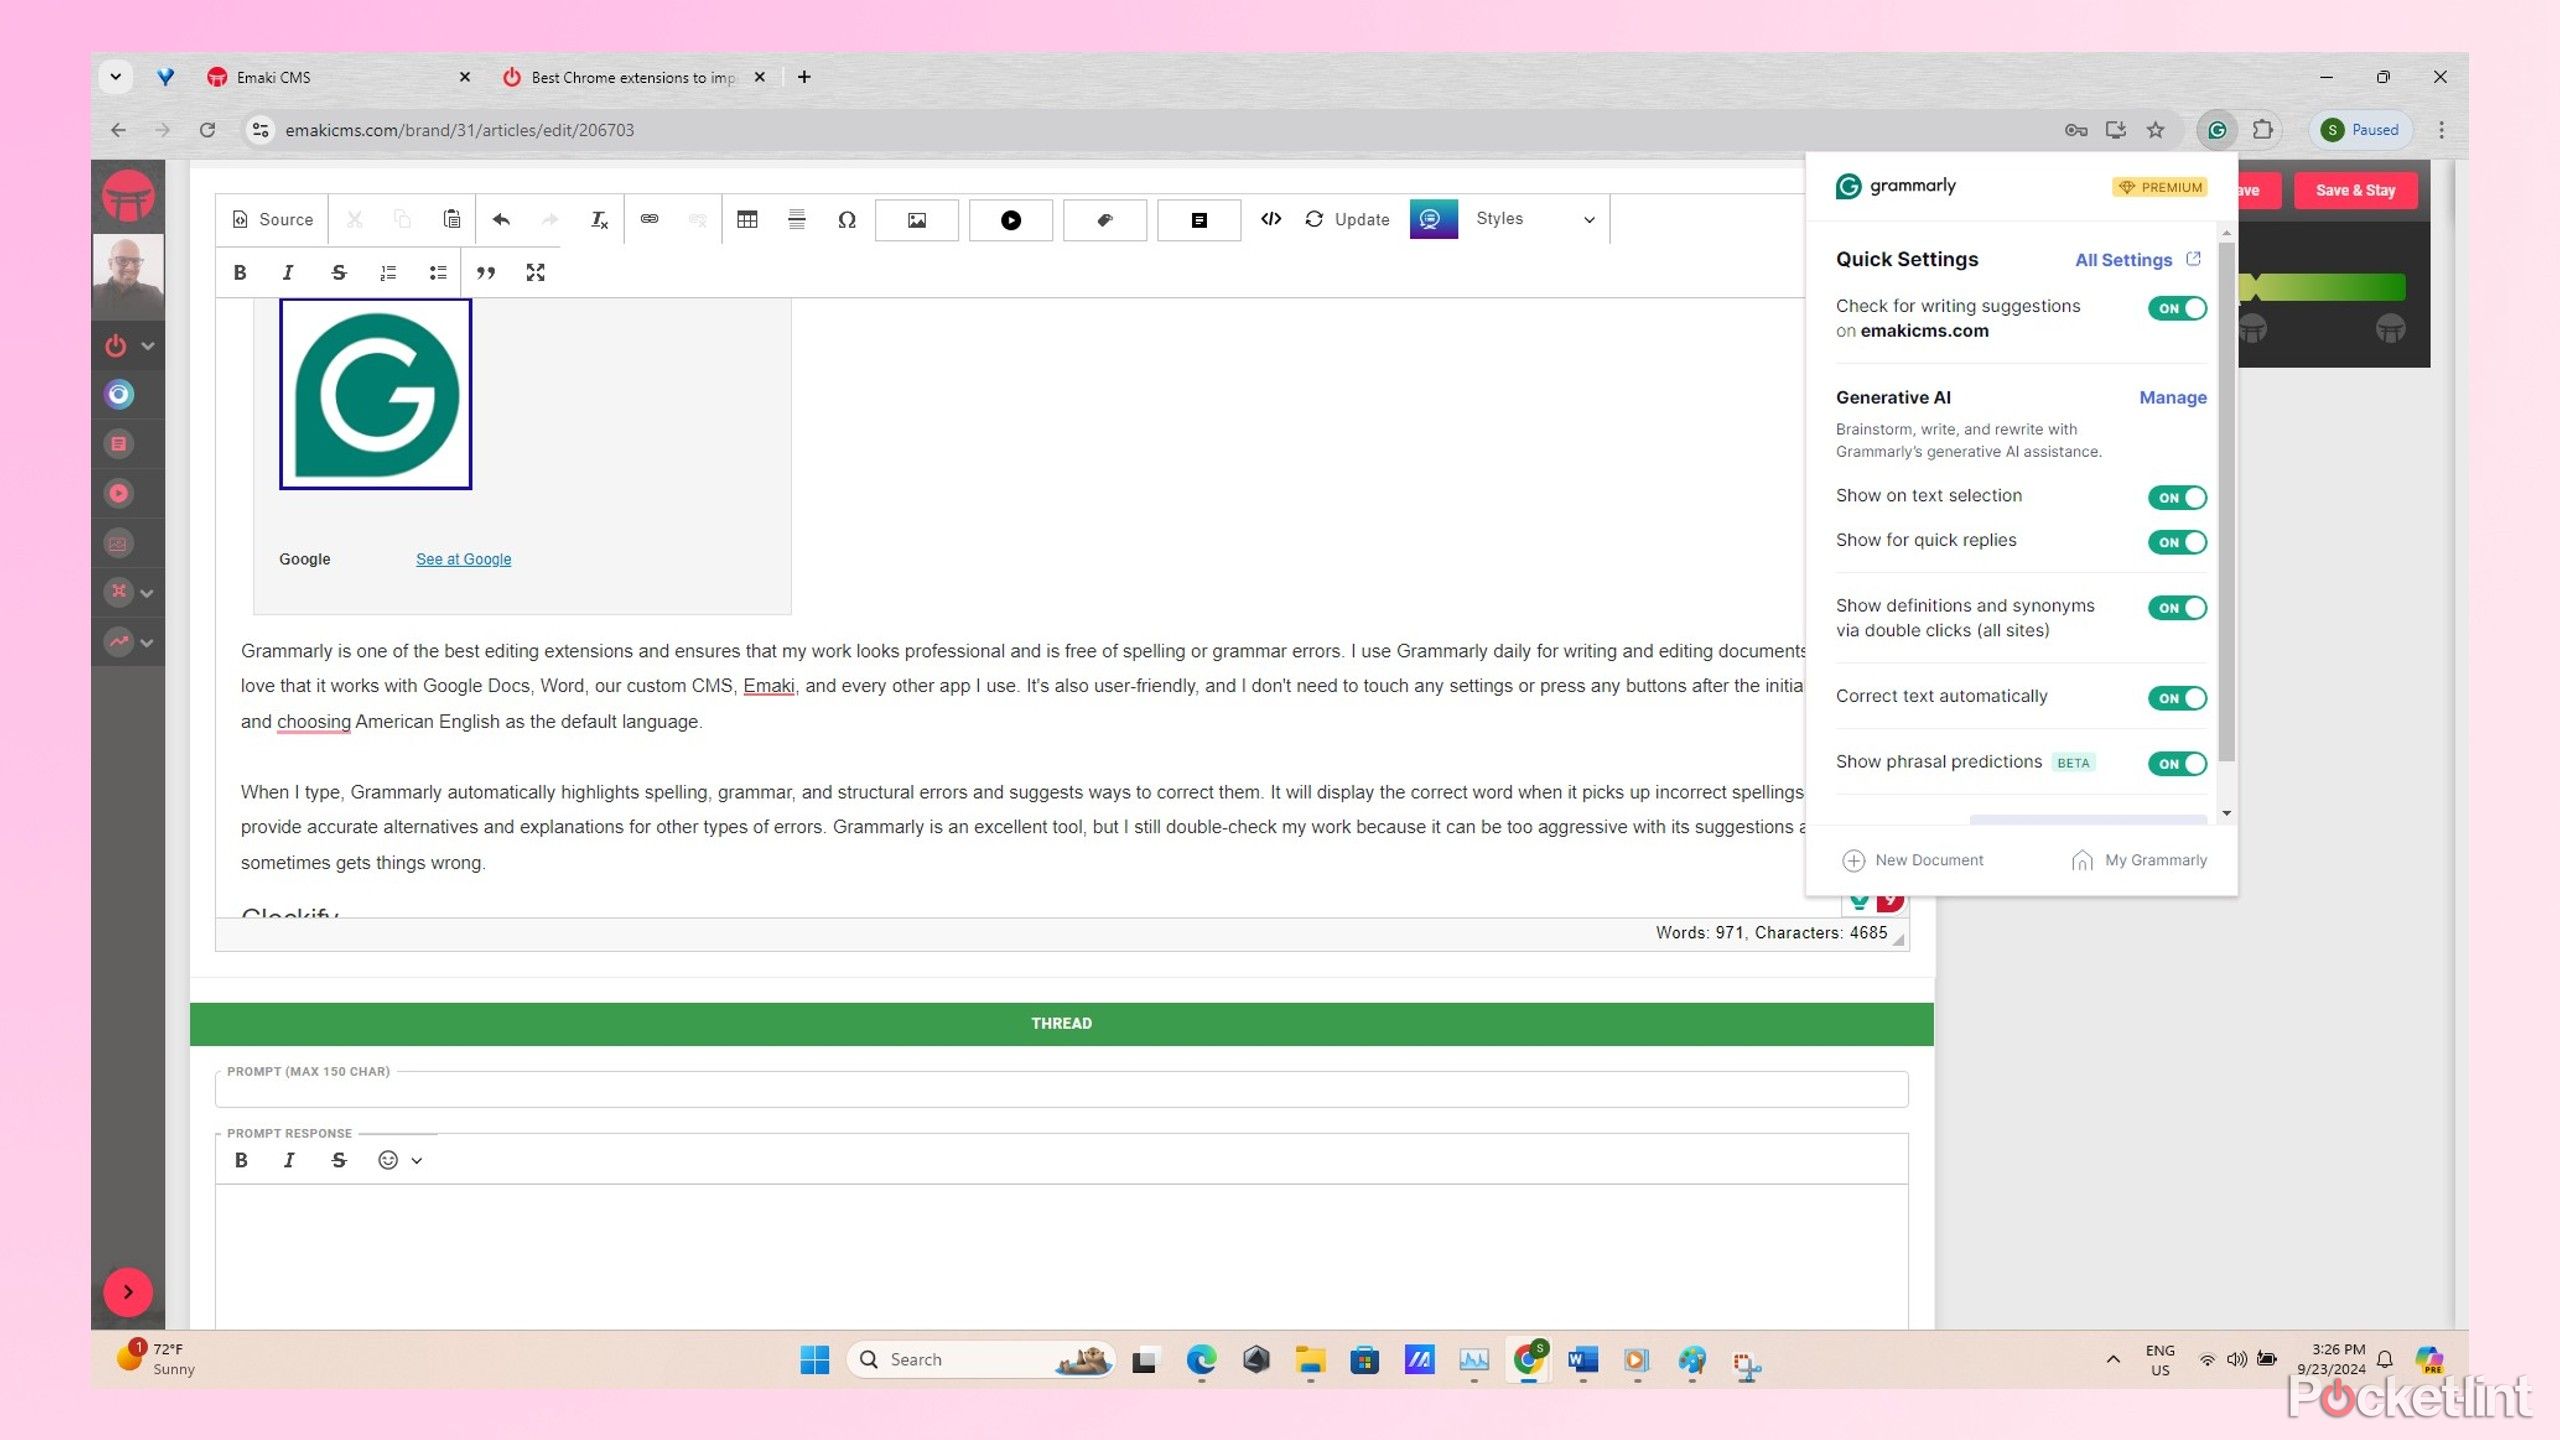Toggle definitions and synonyms via double clicks

click(x=2177, y=608)
